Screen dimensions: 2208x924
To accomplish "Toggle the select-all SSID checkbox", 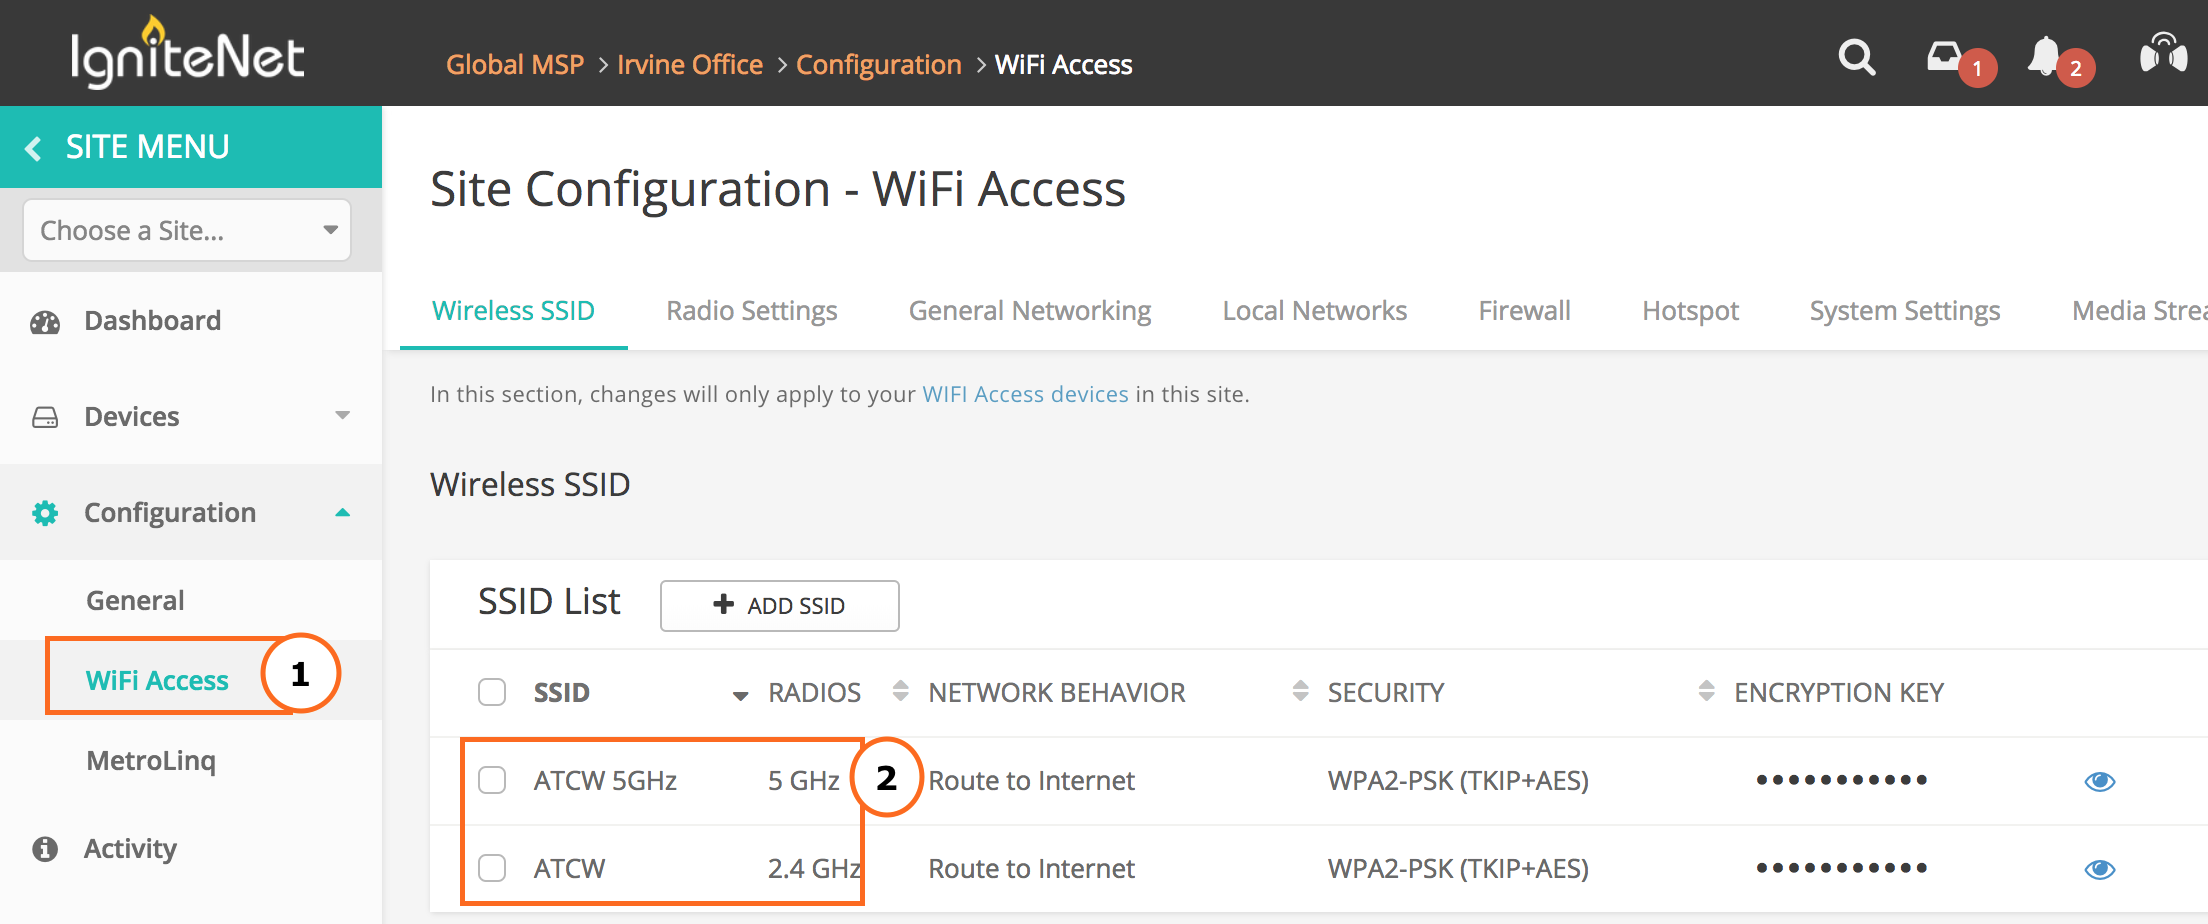I will [492, 692].
